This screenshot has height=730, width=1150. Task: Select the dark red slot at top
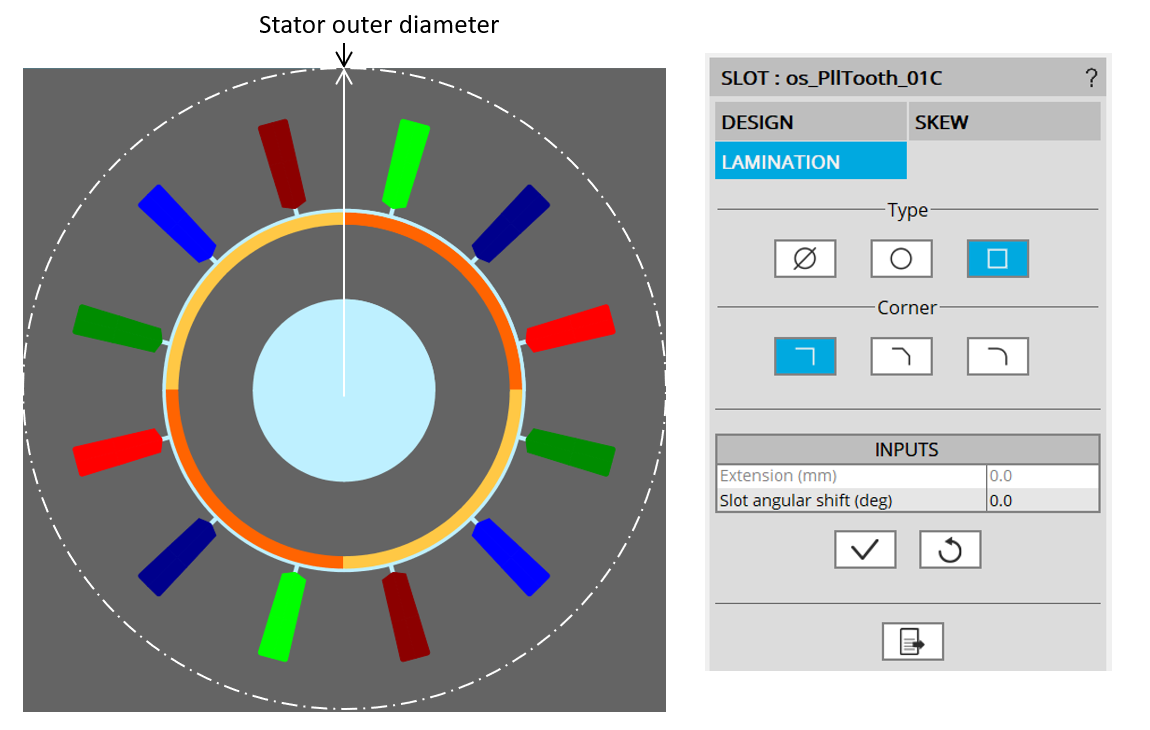coord(282,163)
